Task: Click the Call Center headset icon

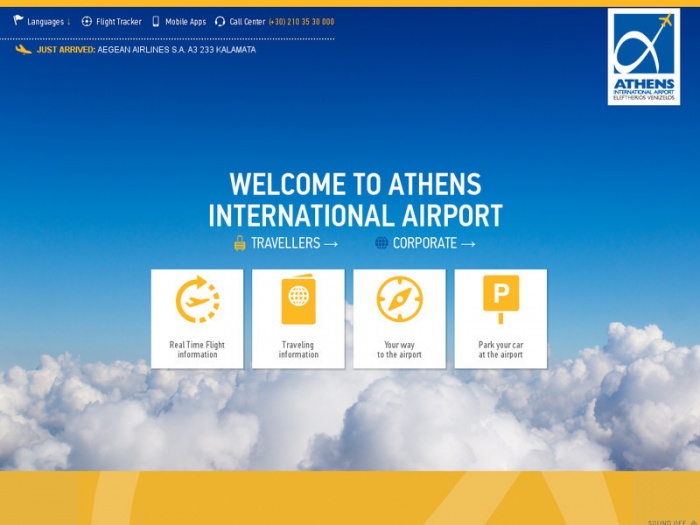Action: click(220, 21)
